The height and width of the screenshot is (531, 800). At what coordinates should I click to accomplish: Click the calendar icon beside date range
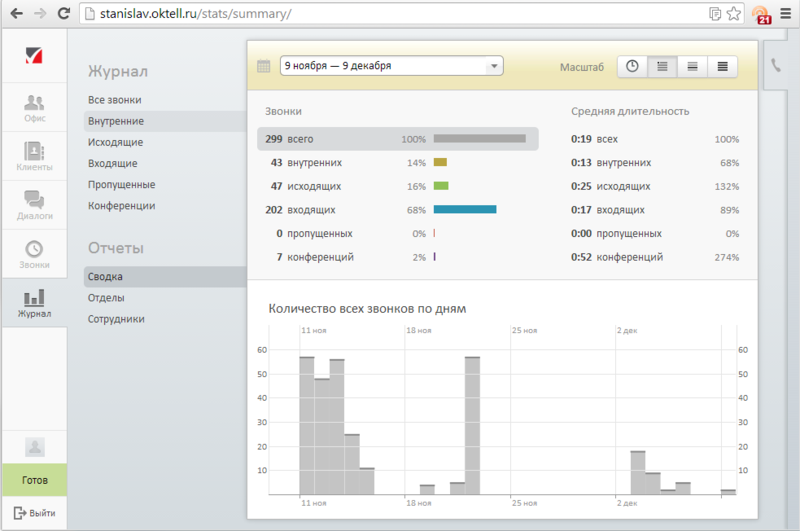click(x=264, y=66)
